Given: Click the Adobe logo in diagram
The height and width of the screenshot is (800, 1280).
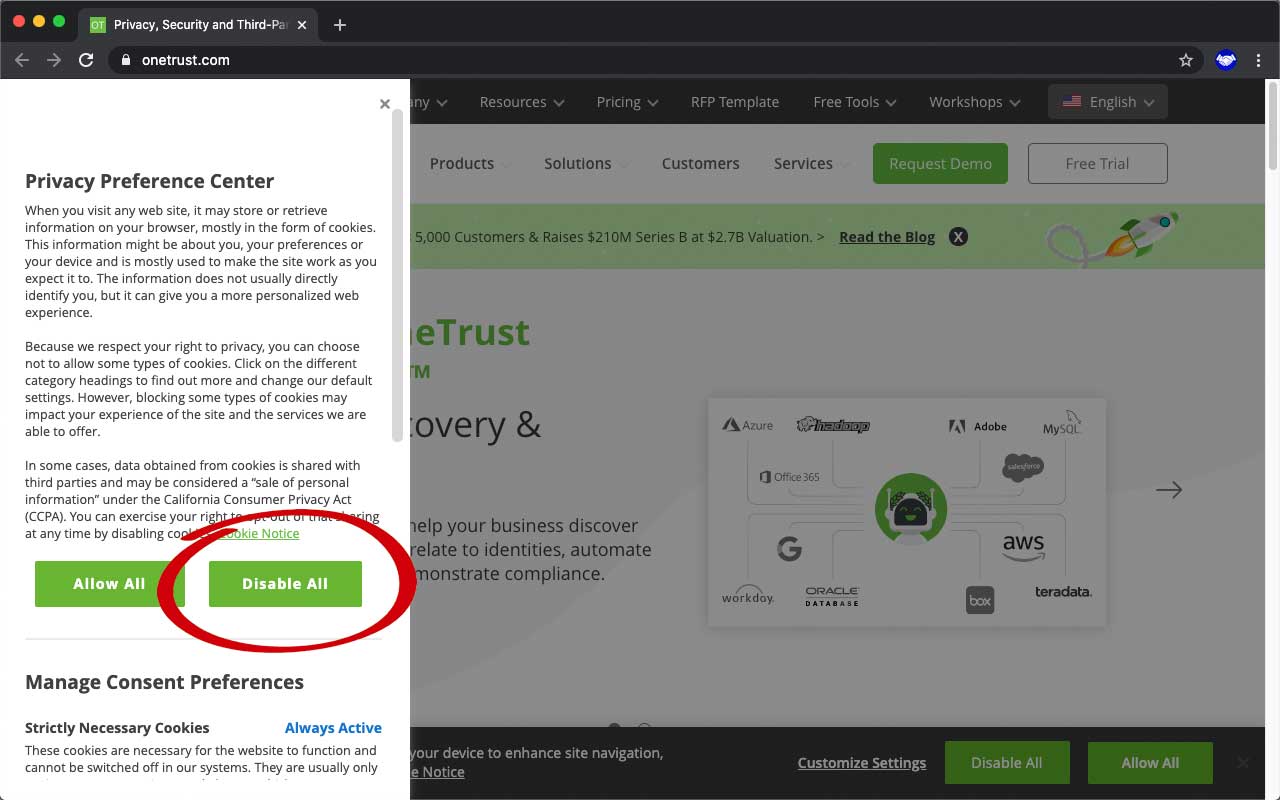Looking at the screenshot, I should click(x=977, y=426).
